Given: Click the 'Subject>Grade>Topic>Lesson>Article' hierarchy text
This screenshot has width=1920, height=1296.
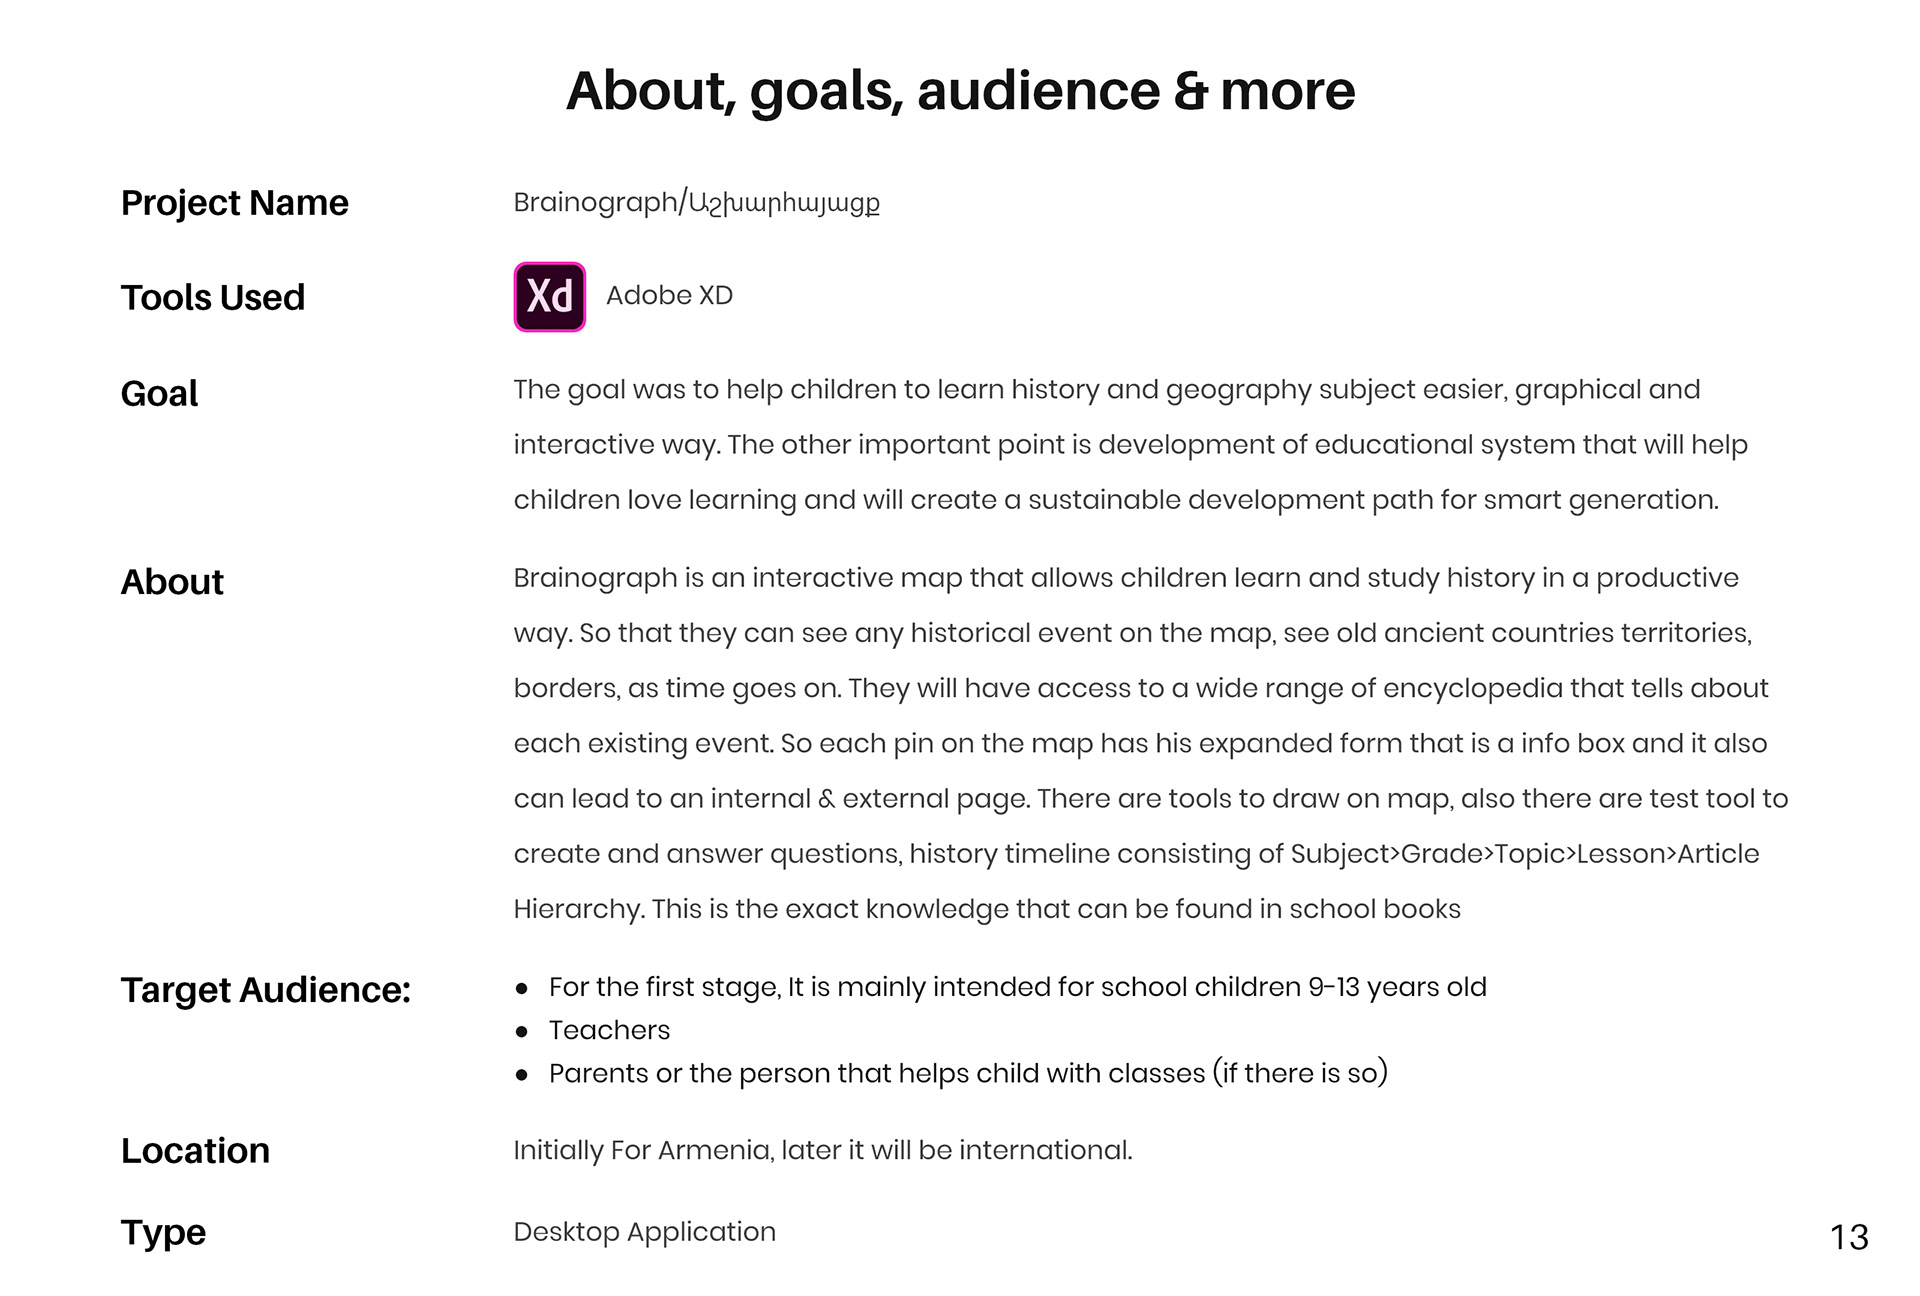Looking at the screenshot, I should point(1524,854).
